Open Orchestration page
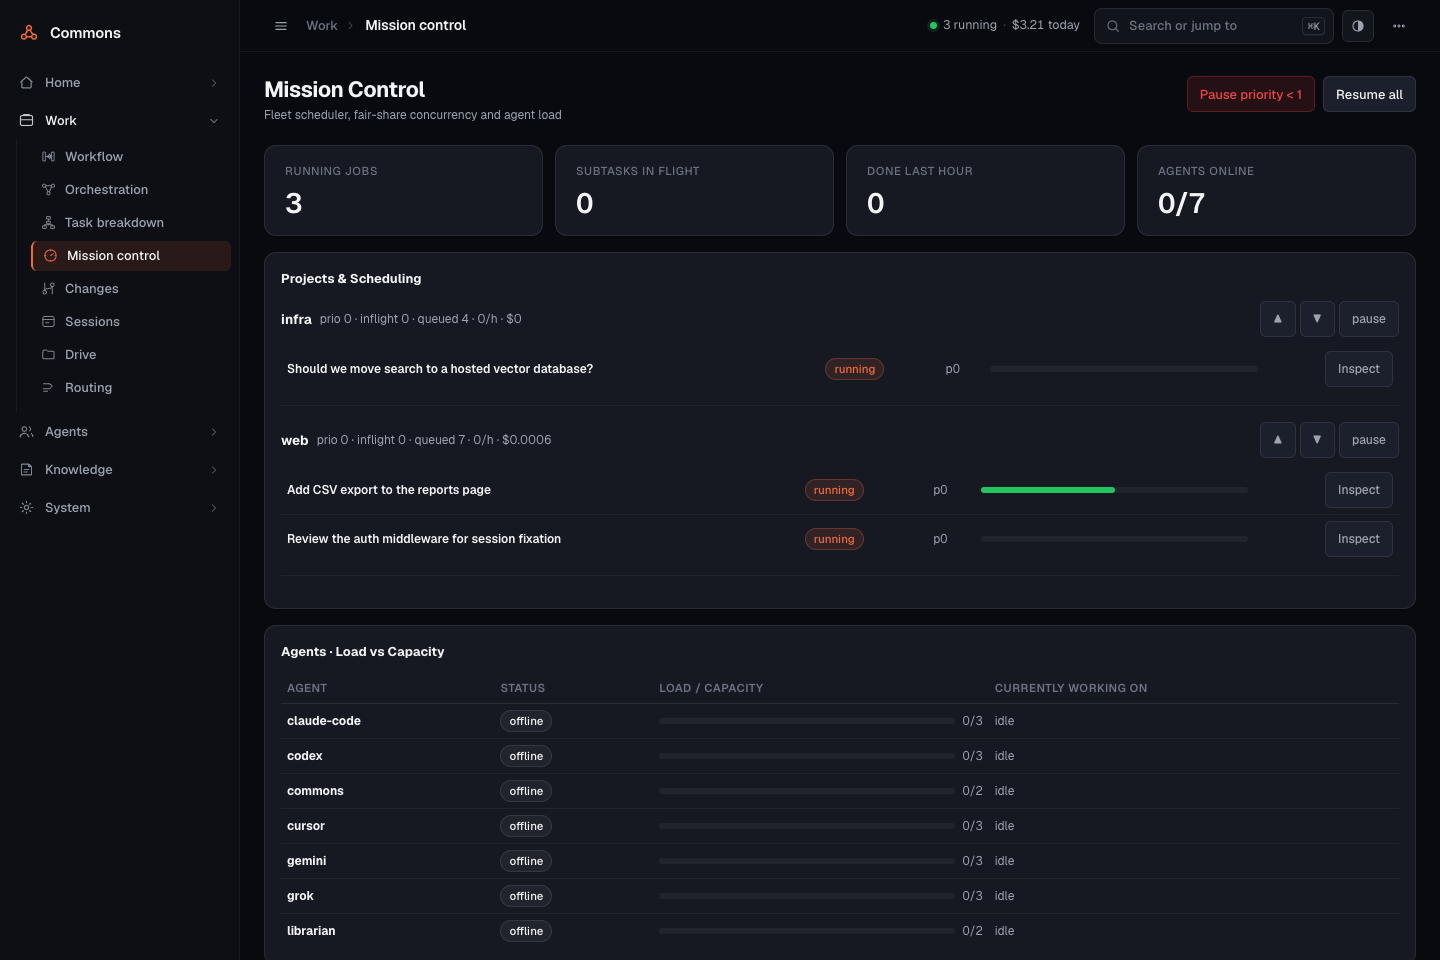Viewport: 1440px width, 960px height. coord(131,190)
